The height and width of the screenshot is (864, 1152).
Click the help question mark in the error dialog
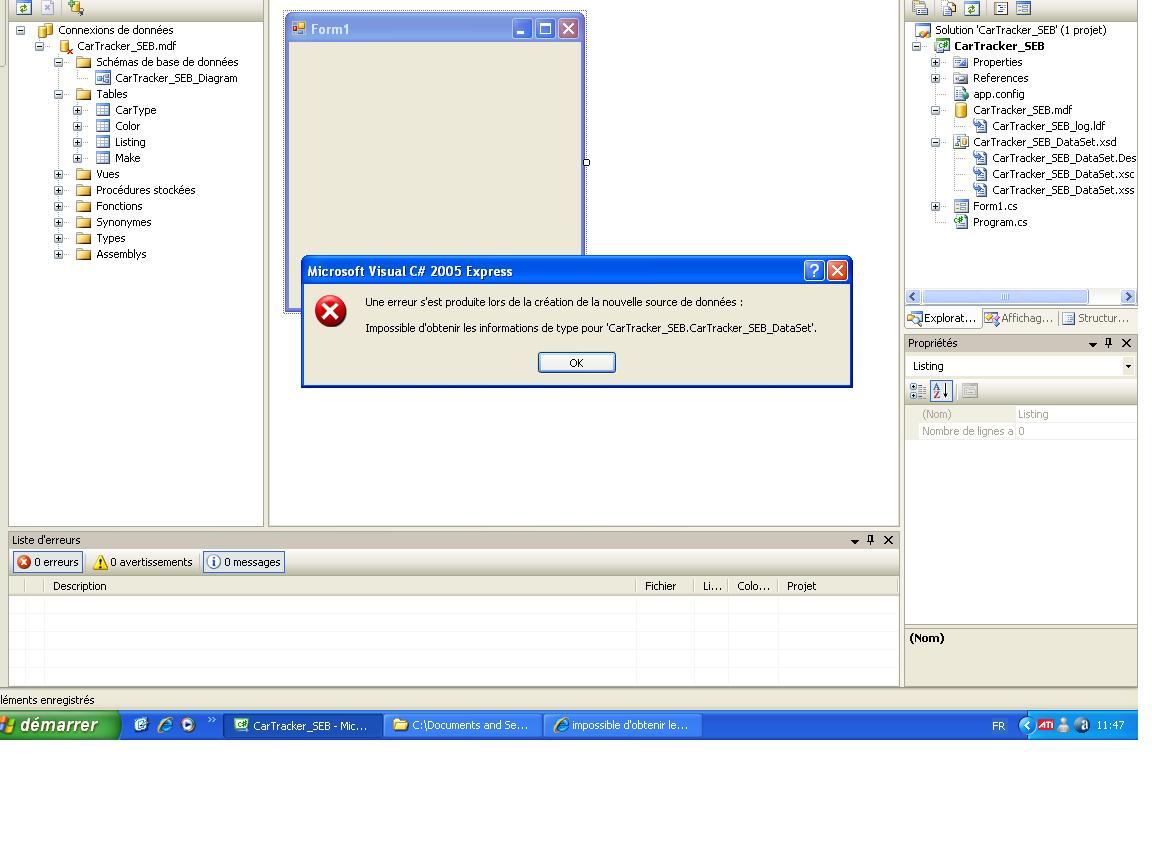coord(813,271)
